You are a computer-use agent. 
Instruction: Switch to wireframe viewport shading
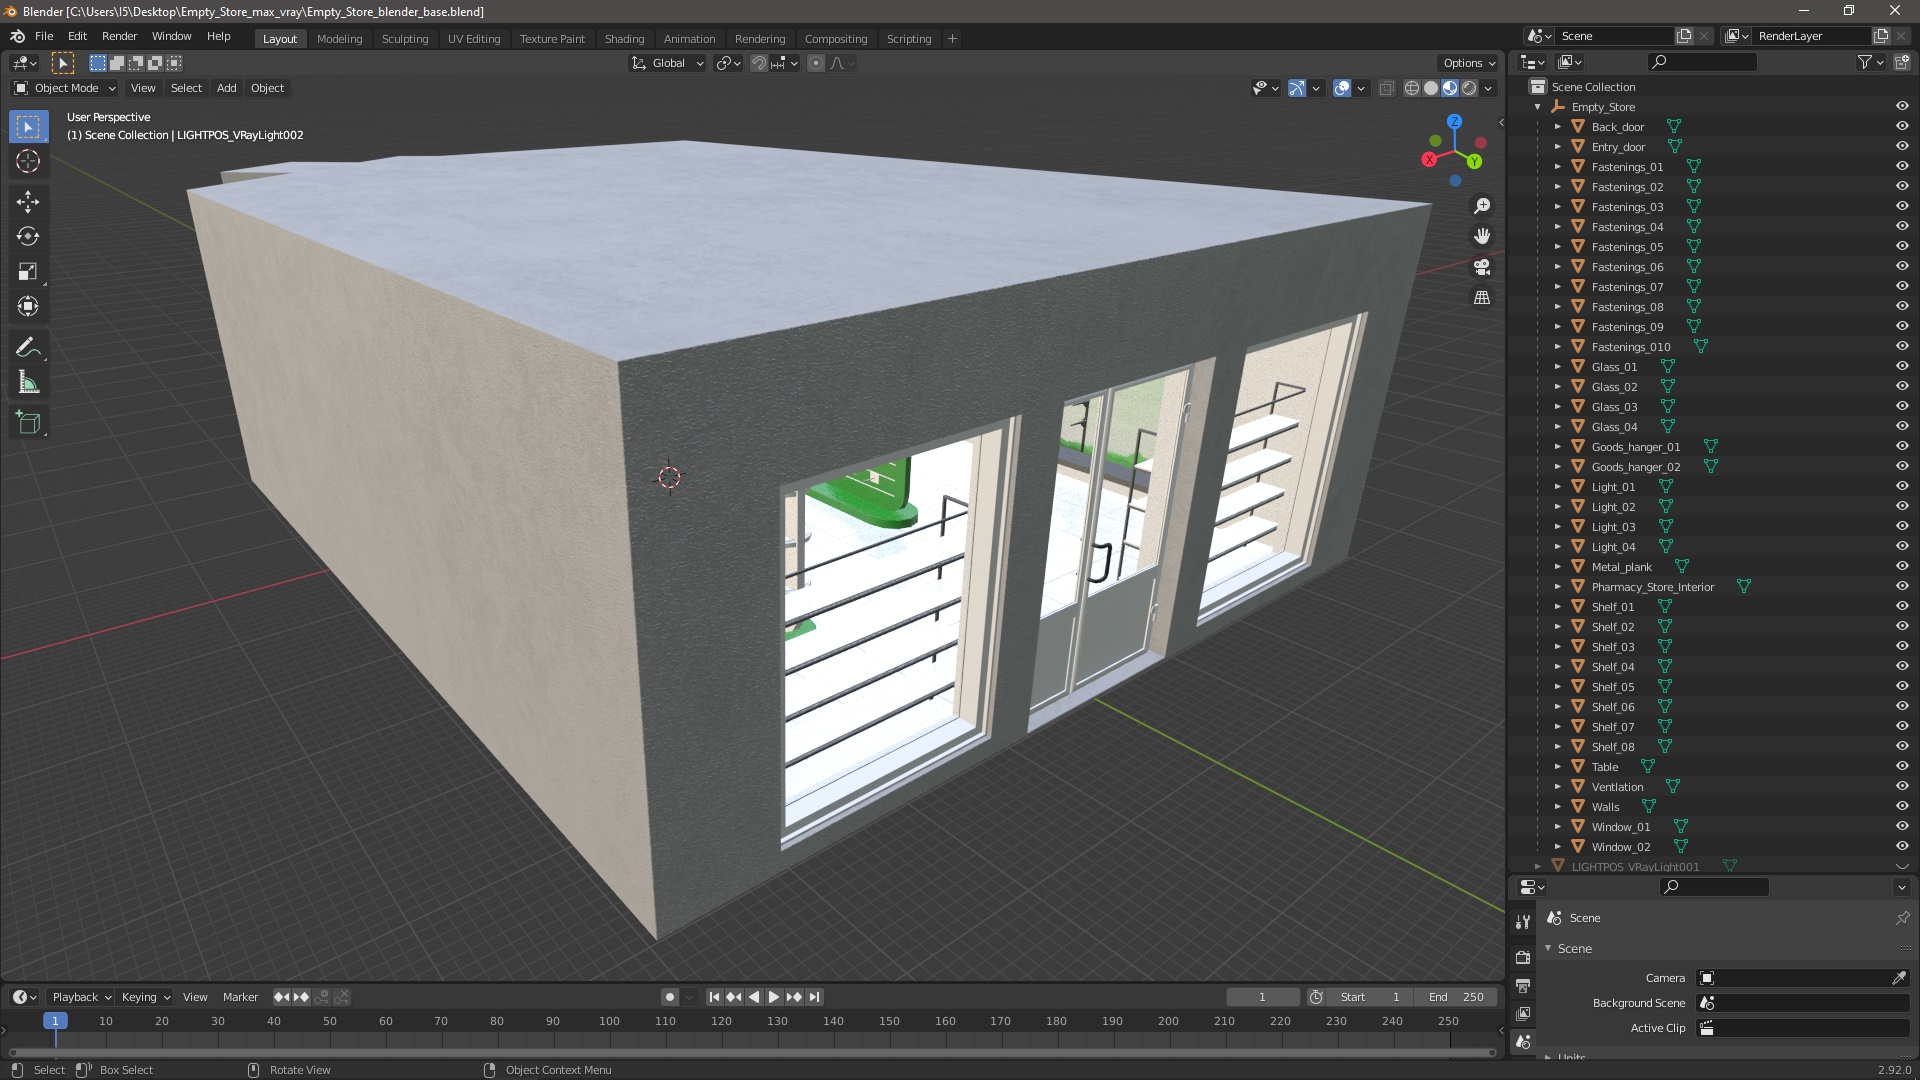coord(1412,88)
